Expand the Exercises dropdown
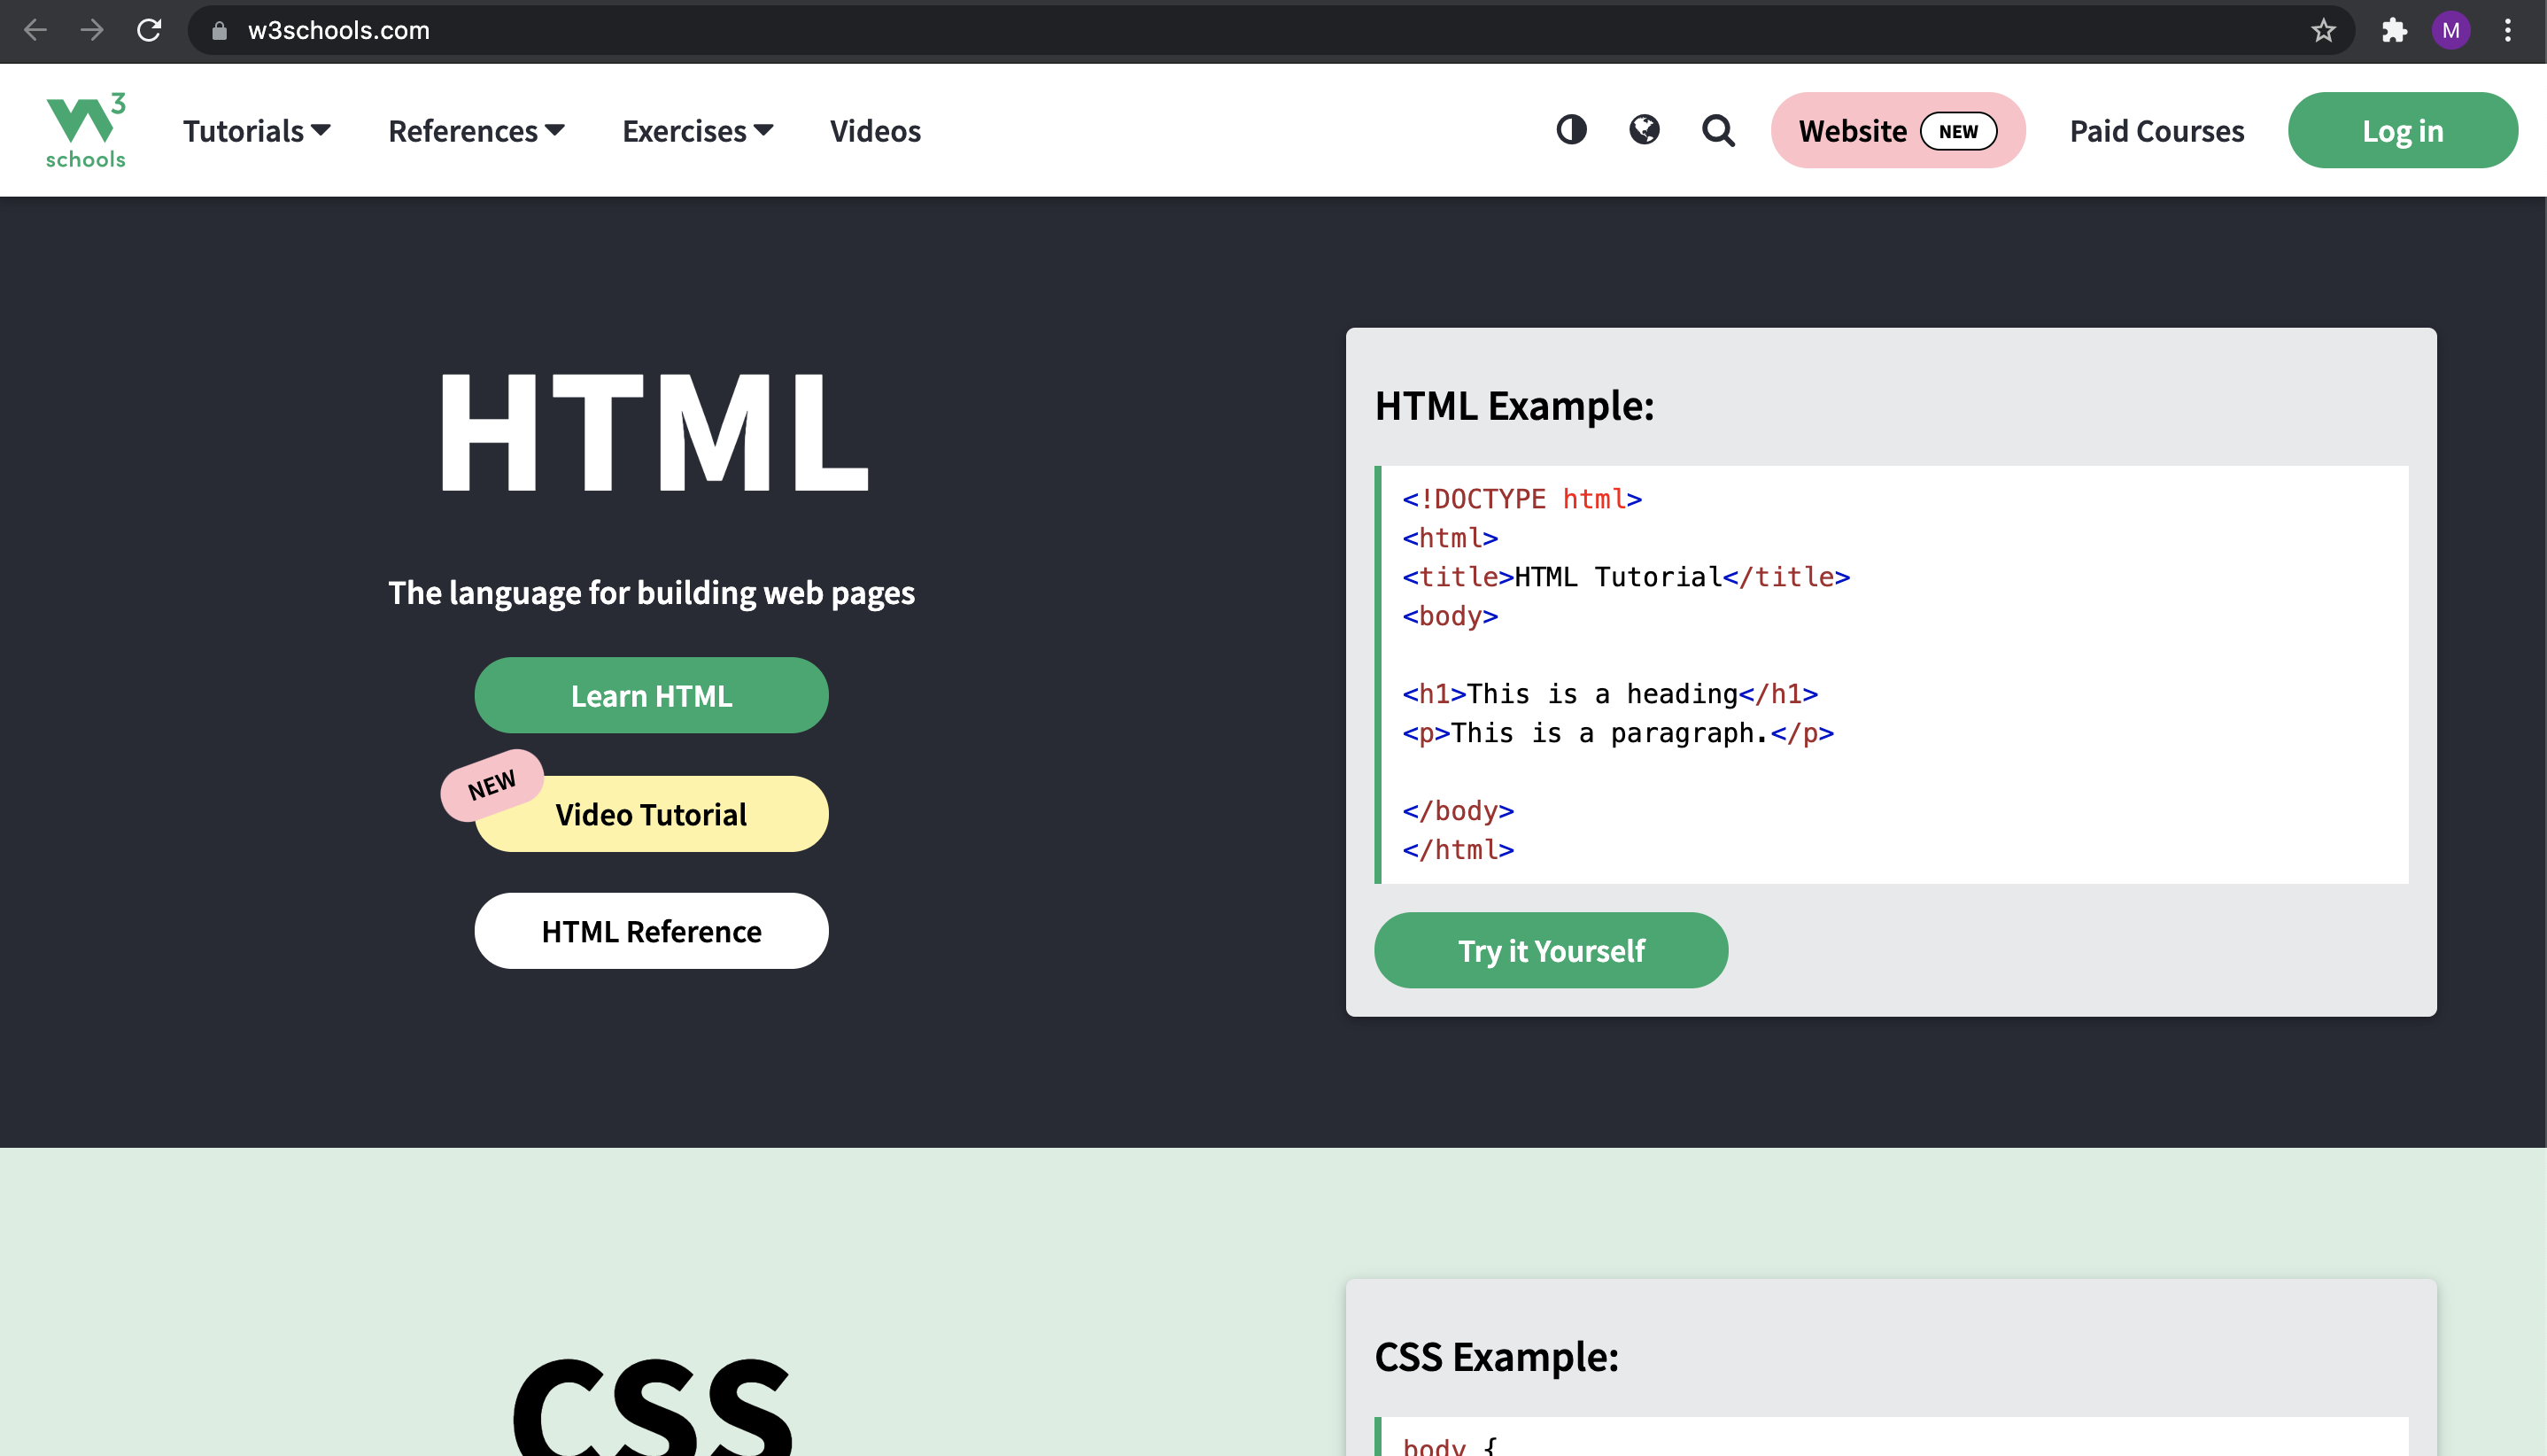The image size is (2547, 1456). 697,130
